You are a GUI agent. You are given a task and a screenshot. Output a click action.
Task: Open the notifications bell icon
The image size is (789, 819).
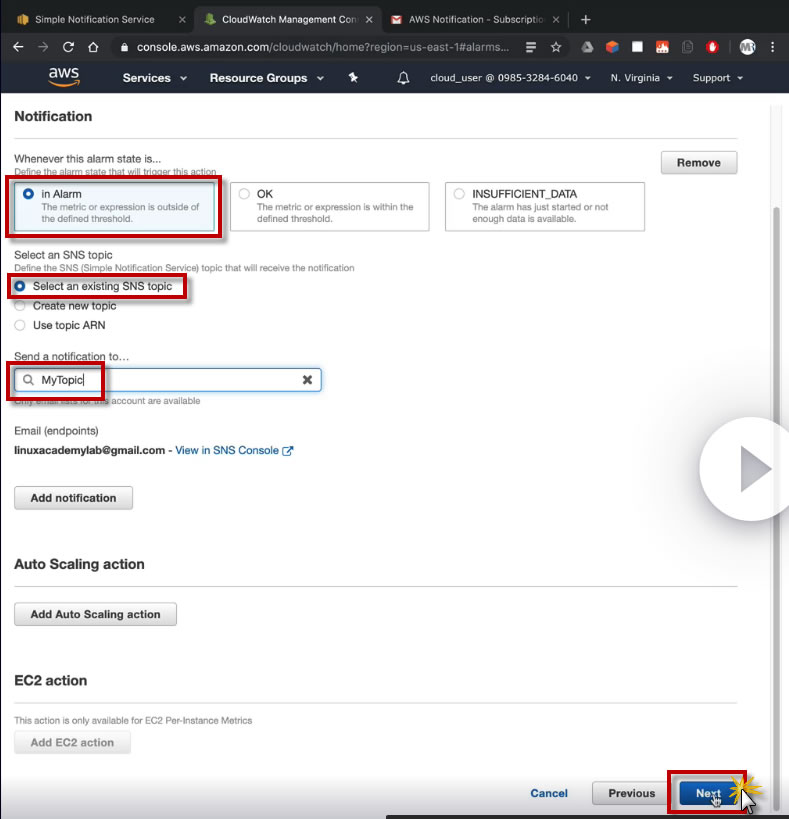(403, 78)
